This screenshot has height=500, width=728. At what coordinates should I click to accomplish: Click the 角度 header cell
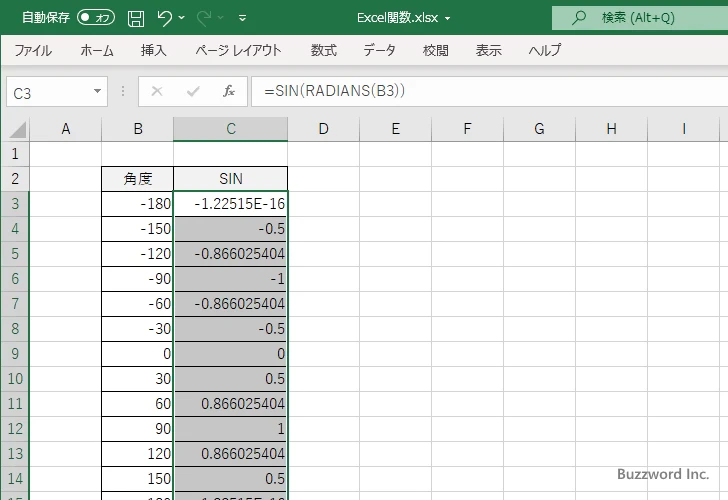coord(137,179)
